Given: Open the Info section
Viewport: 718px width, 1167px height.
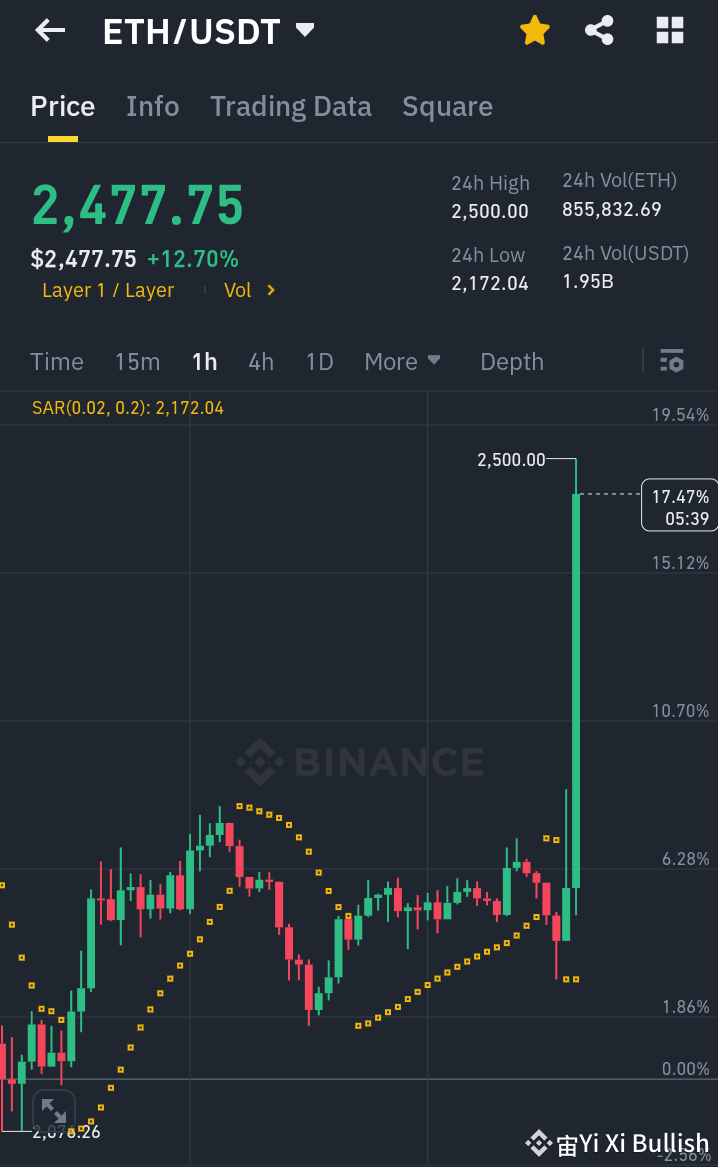Looking at the screenshot, I should pos(152,106).
